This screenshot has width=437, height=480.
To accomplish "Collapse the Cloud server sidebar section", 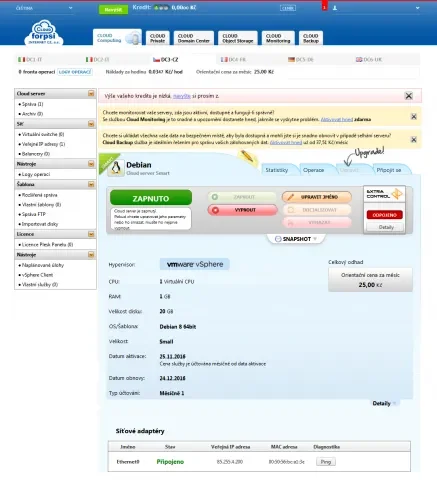I will click(91, 94).
